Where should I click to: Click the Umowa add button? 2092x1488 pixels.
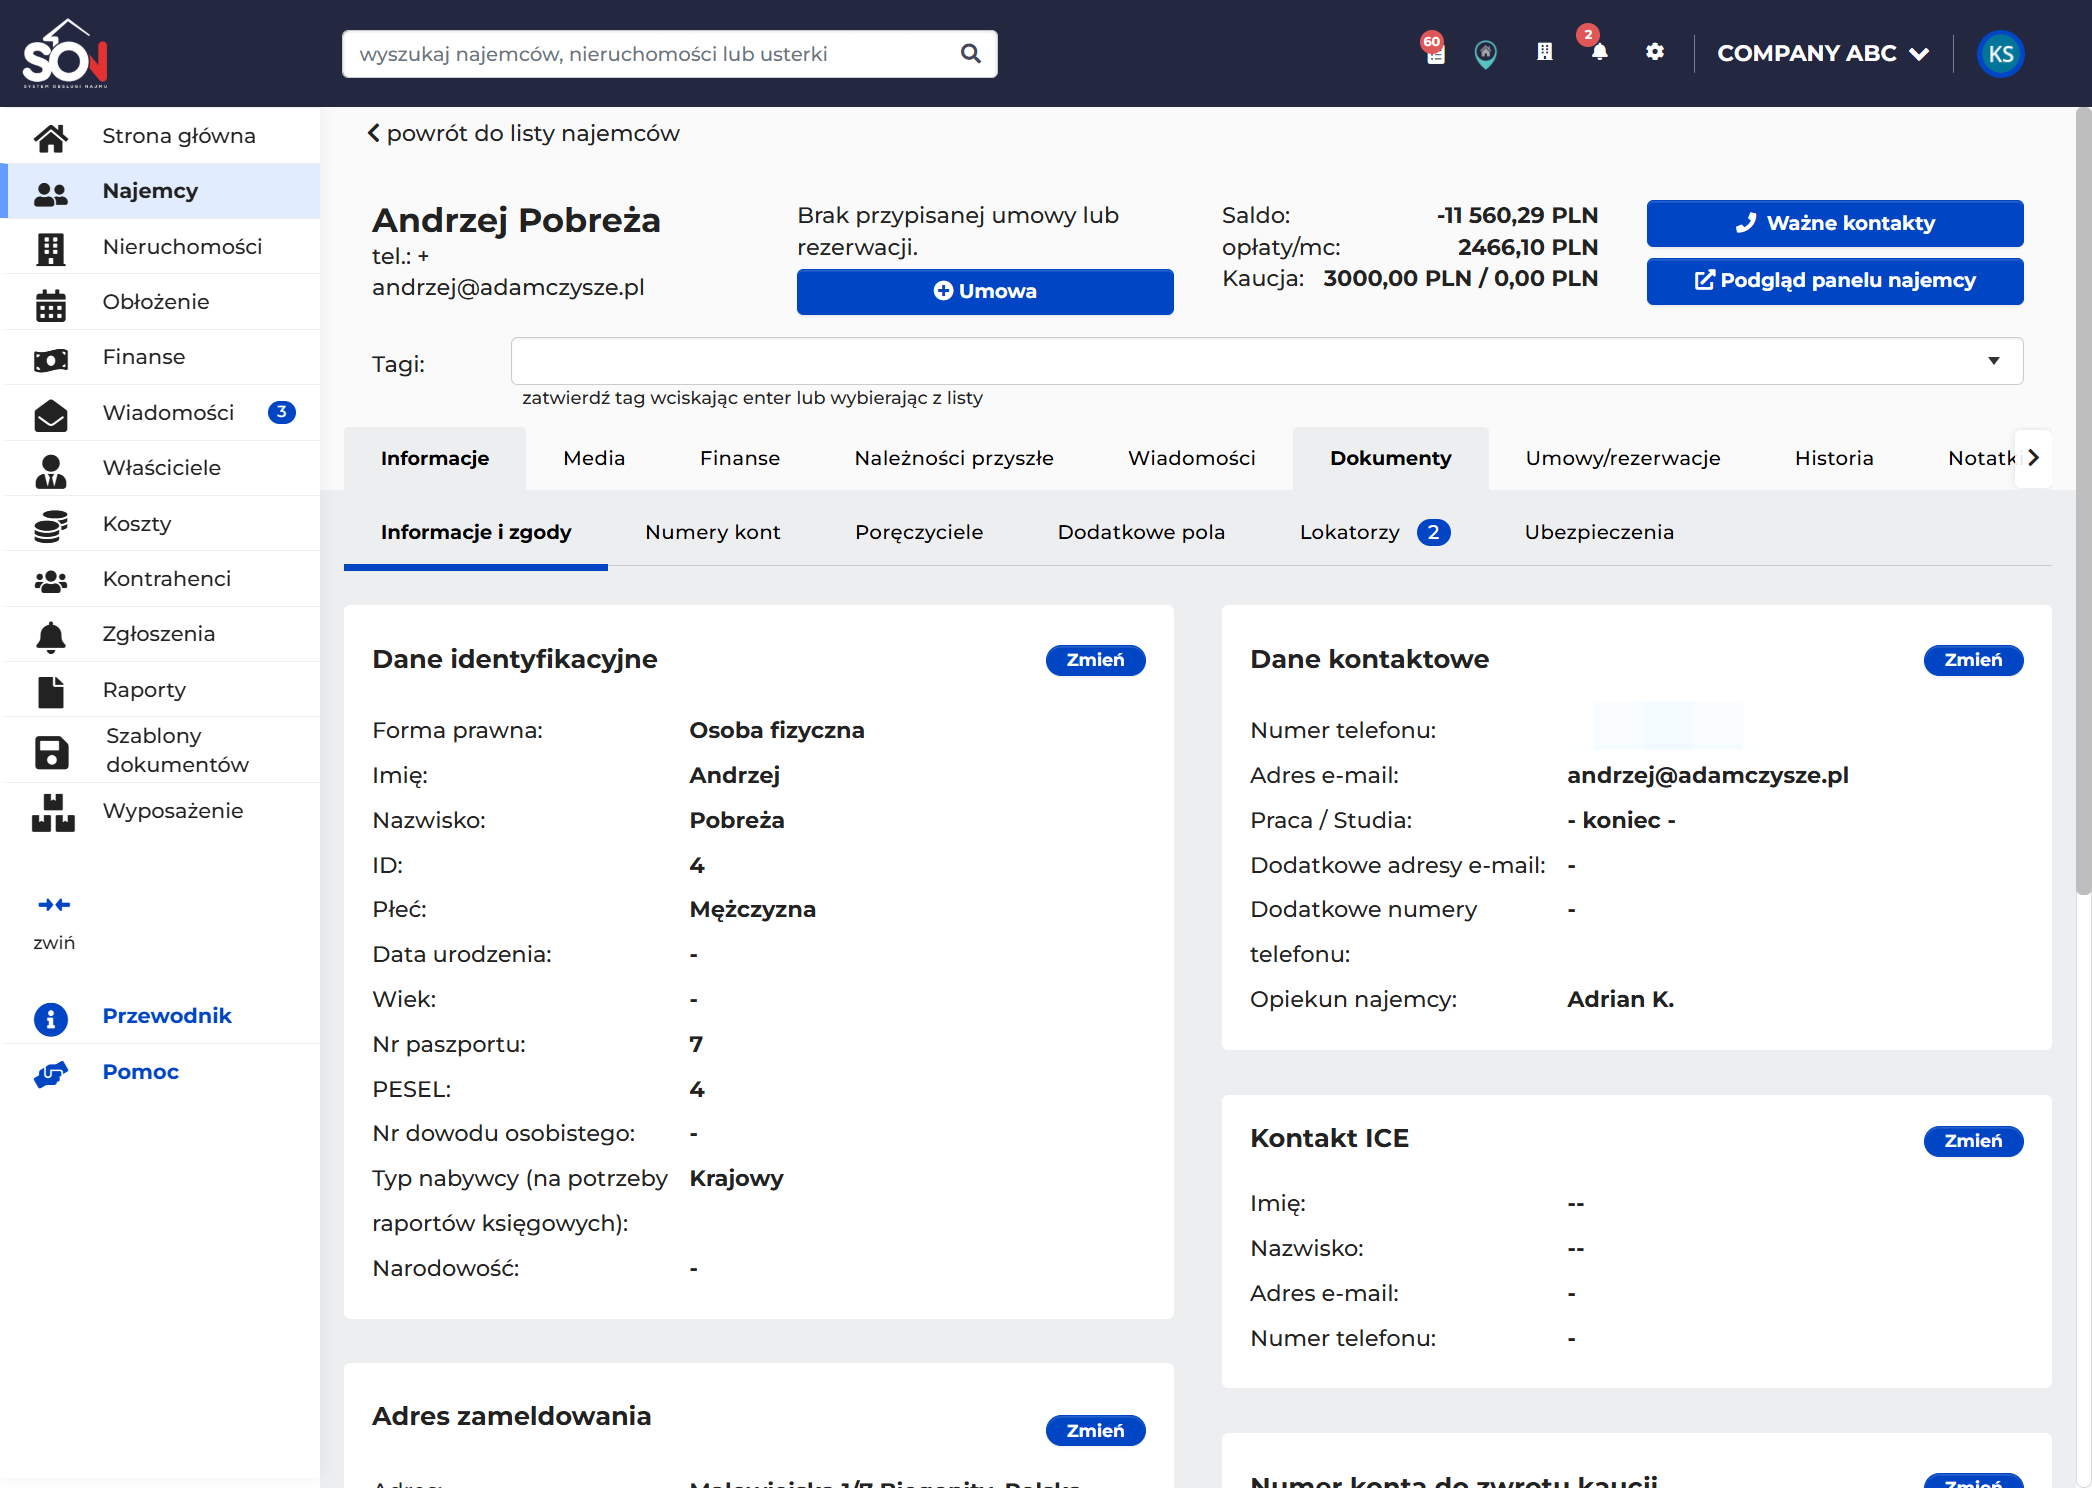click(x=985, y=291)
